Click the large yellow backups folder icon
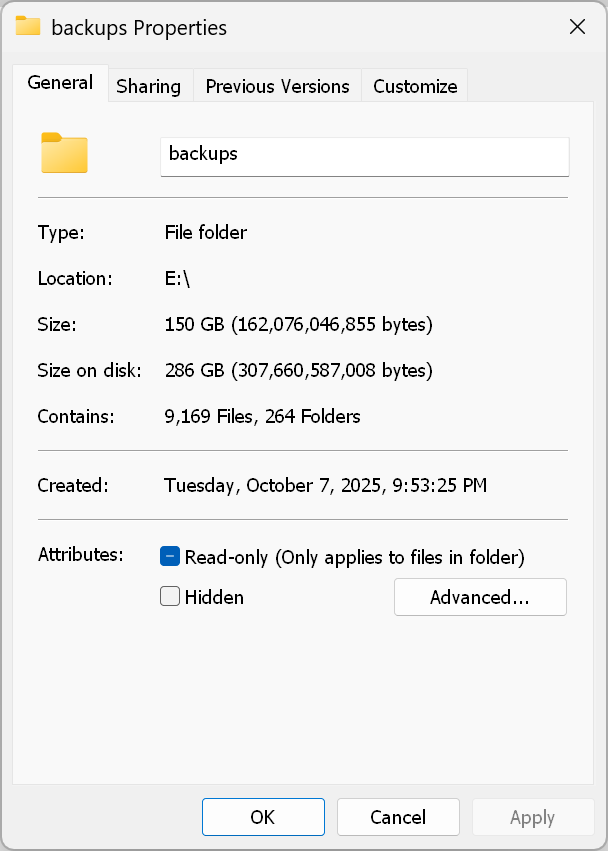The width and height of the screenshot is (608, 851). pyautogui.click(x=65, y=153)
